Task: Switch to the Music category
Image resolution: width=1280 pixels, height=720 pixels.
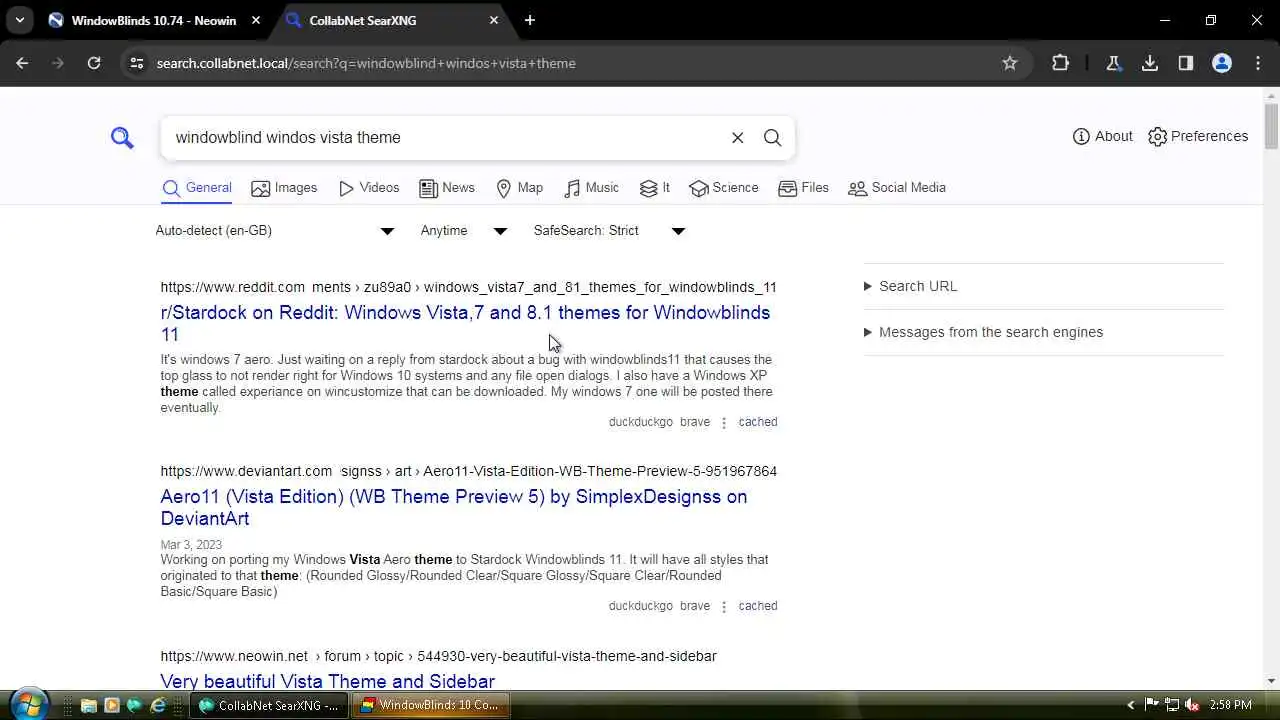Action: 592,188
